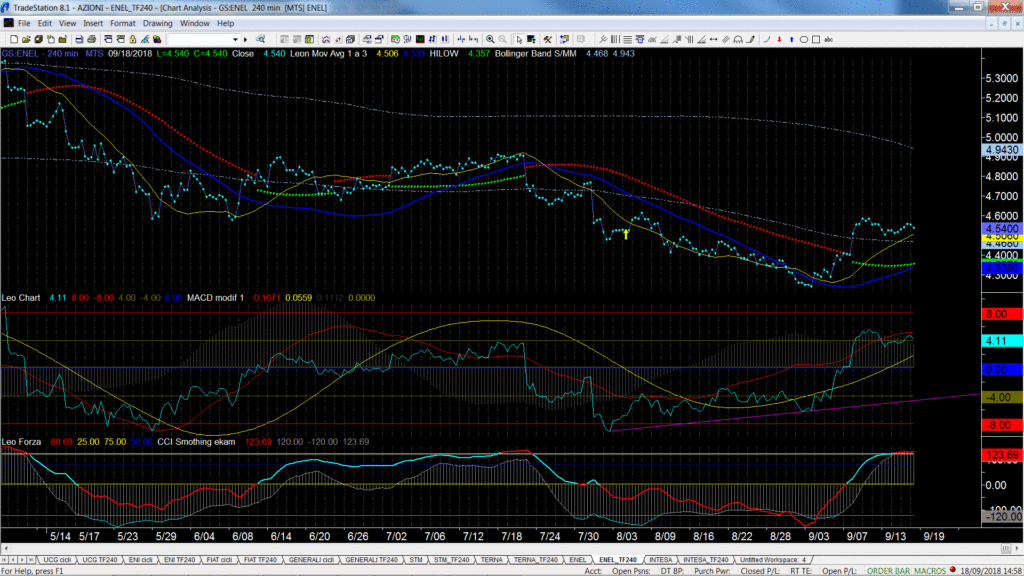
Task: Click the red-green-blue color icon in toolbar
Action: (x=157, y=39)
